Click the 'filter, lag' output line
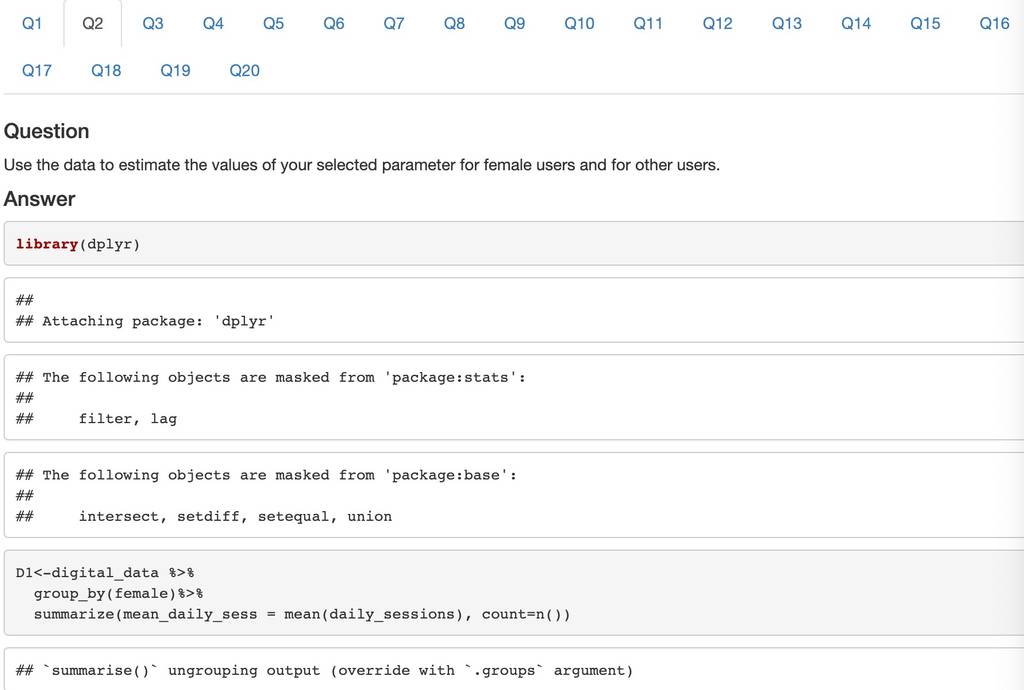Screen dimensions: 1024x690 [x=96, y=418]
